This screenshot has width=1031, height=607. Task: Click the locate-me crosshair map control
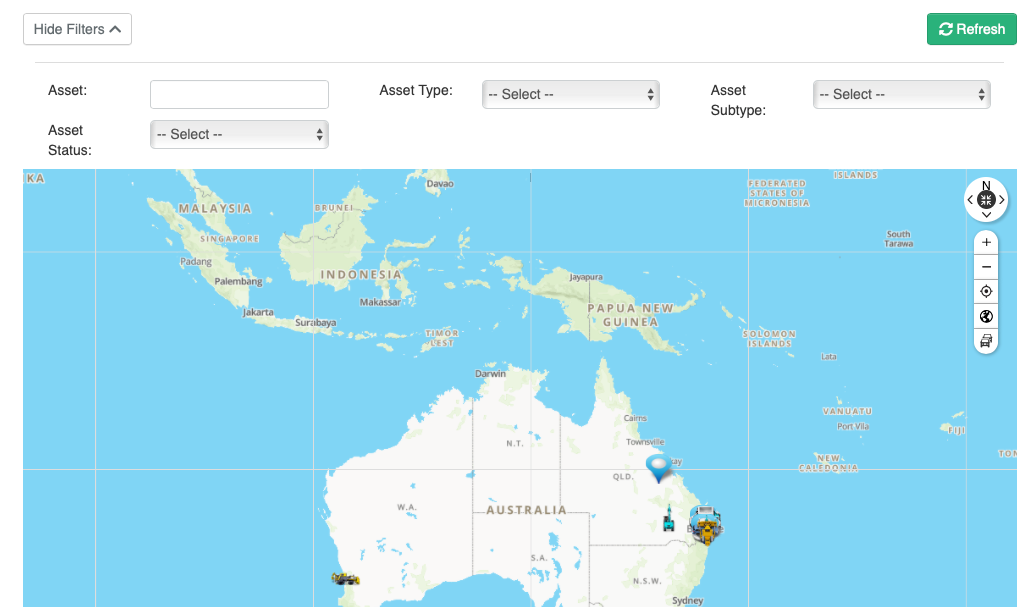click(986, 292)
